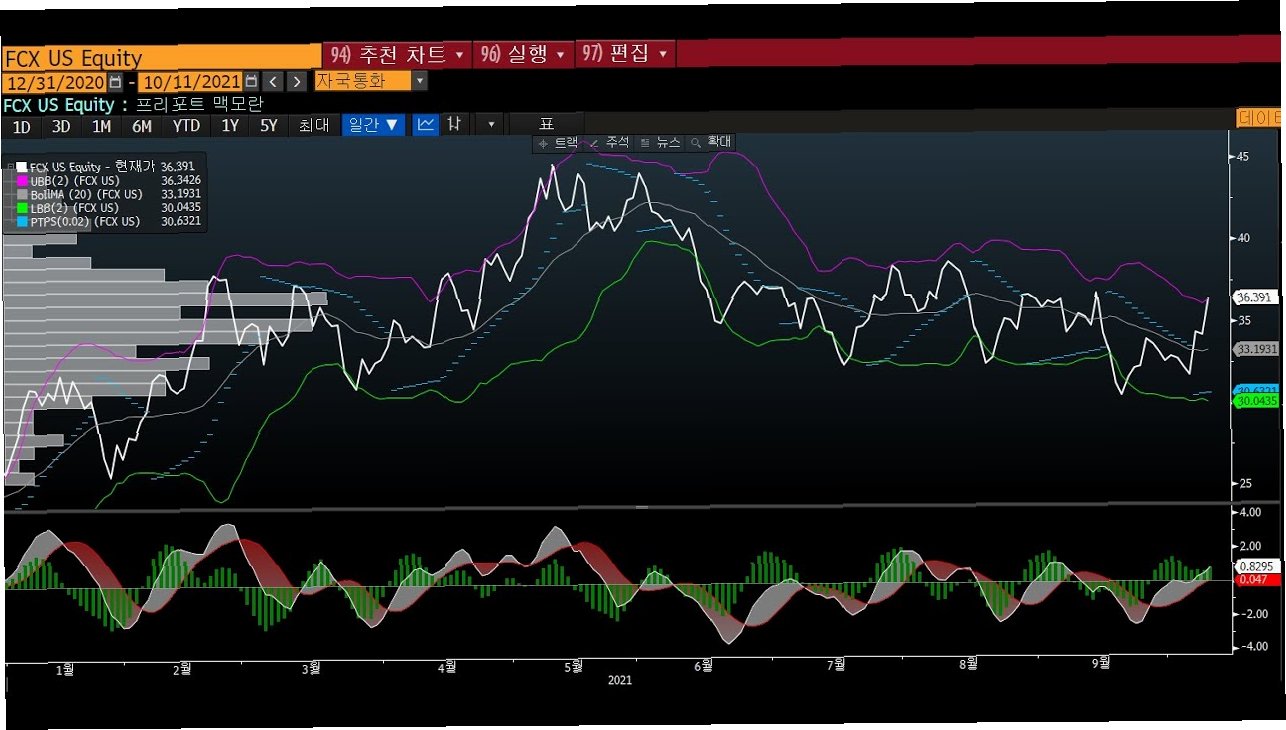
Task: Click 45 price axis tick
Action: 1242,157
